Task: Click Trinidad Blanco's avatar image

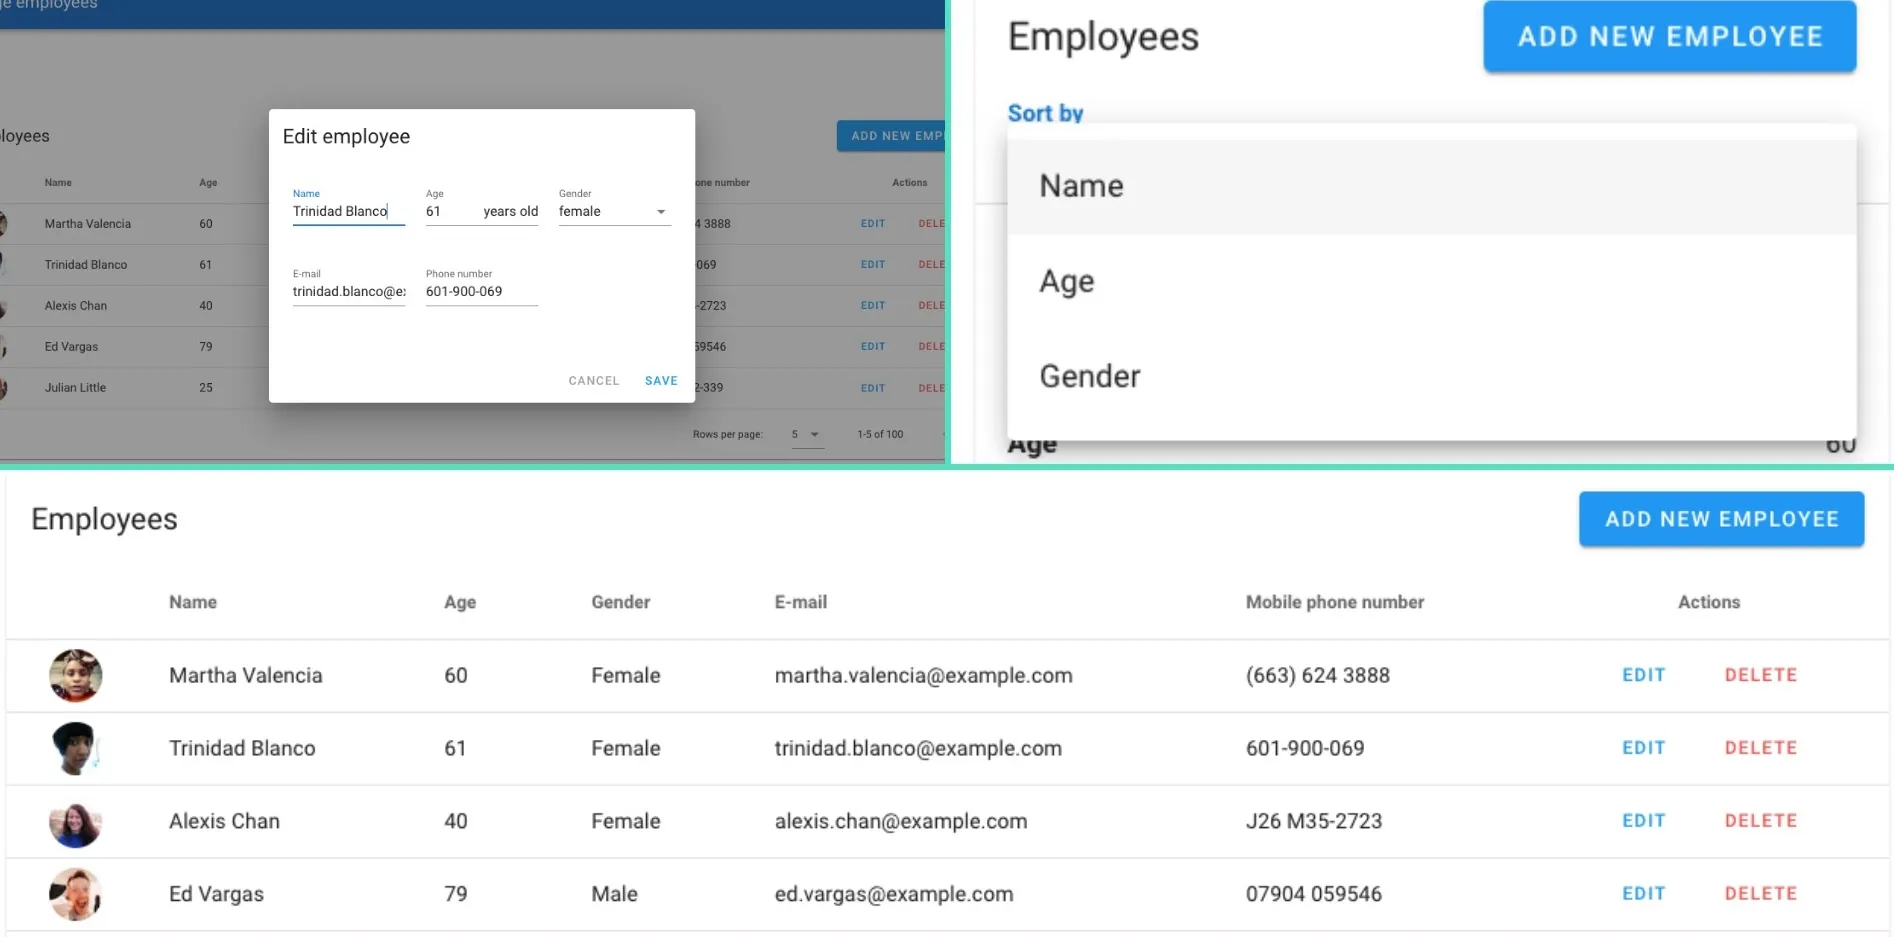Action: tap(75, 748)
